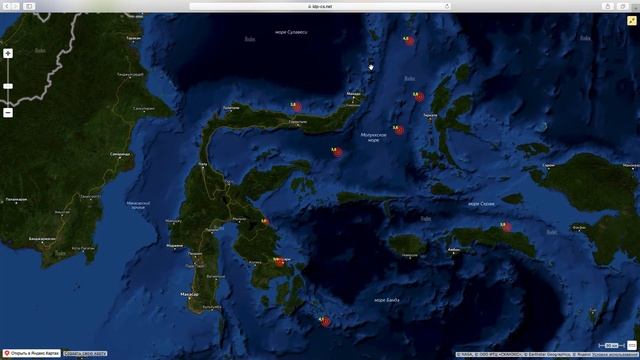Click the Самаринда city label
Viewport: 640px width, 360px height.
tap(120, 154)
